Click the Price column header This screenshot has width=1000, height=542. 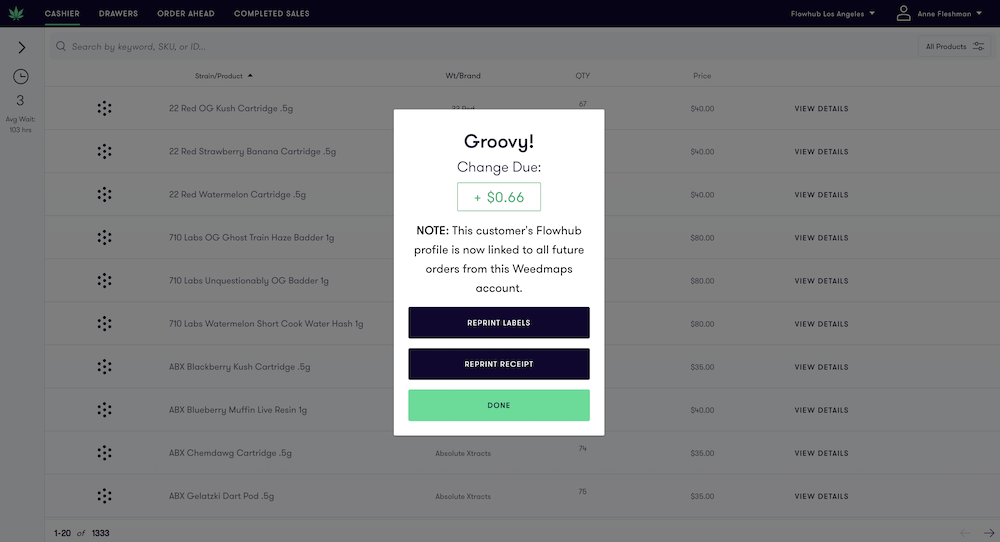pos(702,76)
